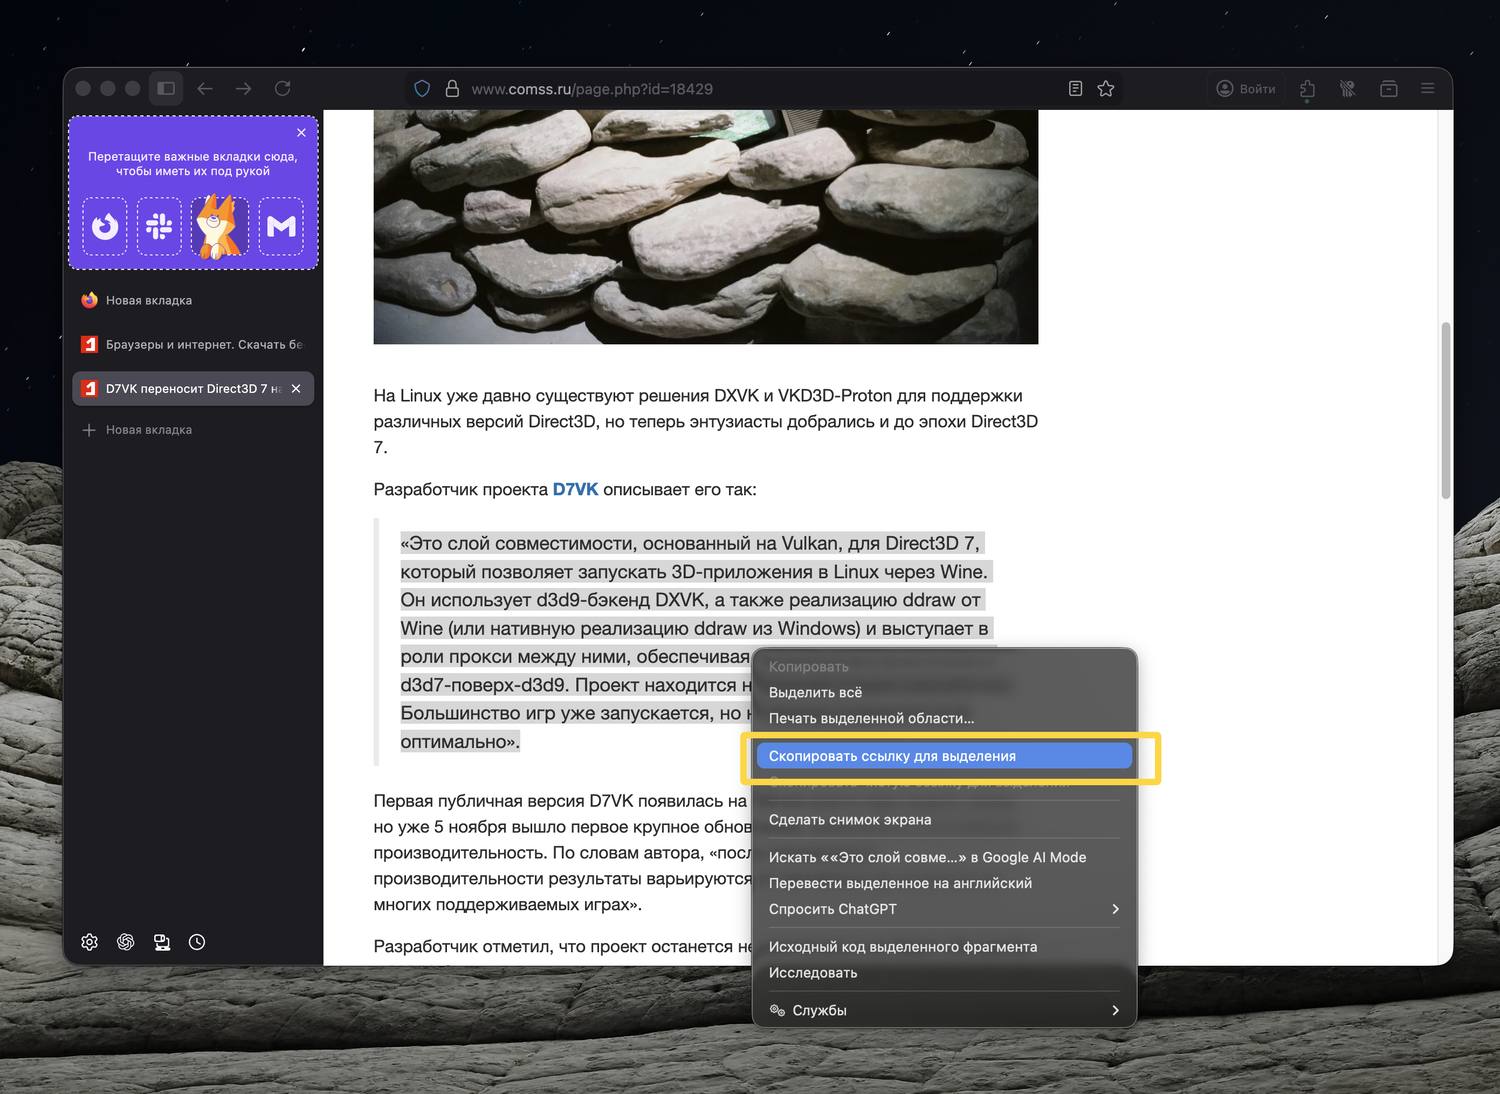
Task: Click the quote line '«Это слой совместимости'
Action: [x=690, y=543]
